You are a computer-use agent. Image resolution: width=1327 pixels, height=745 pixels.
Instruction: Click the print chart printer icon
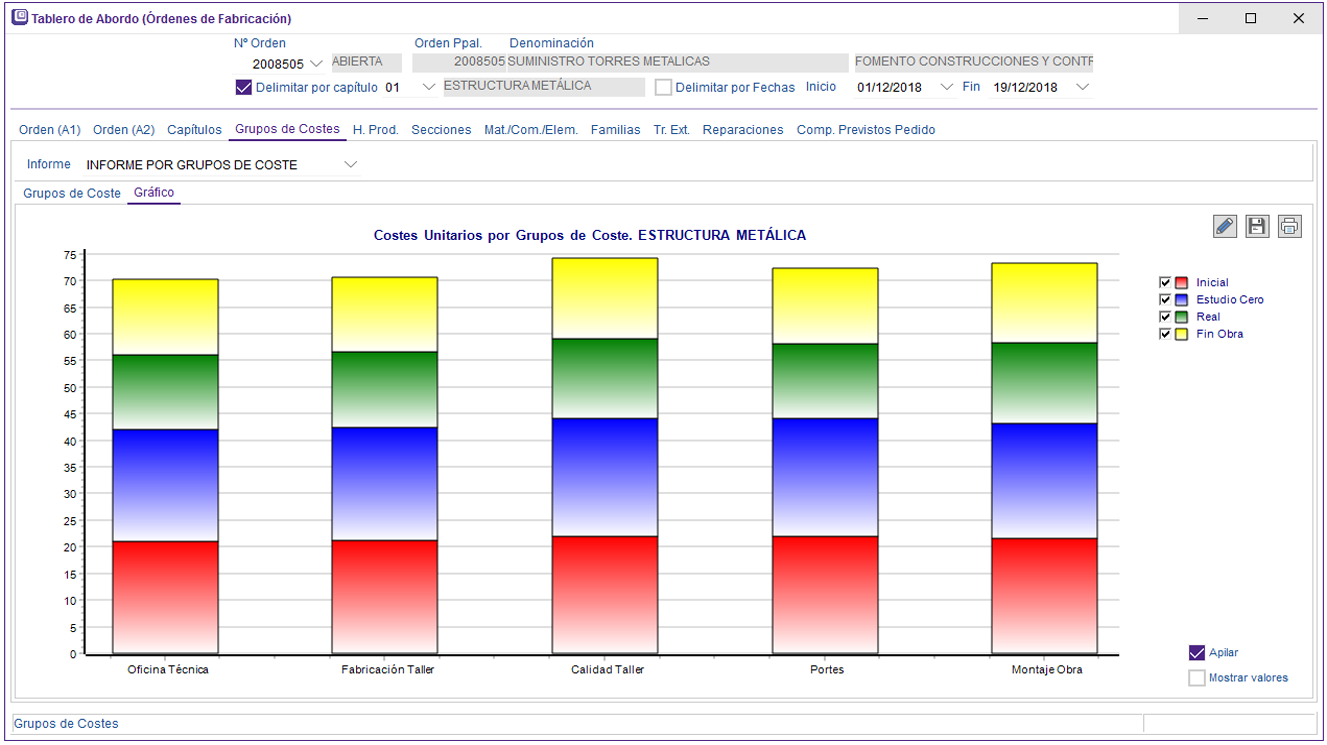[x=1290, y=226]
